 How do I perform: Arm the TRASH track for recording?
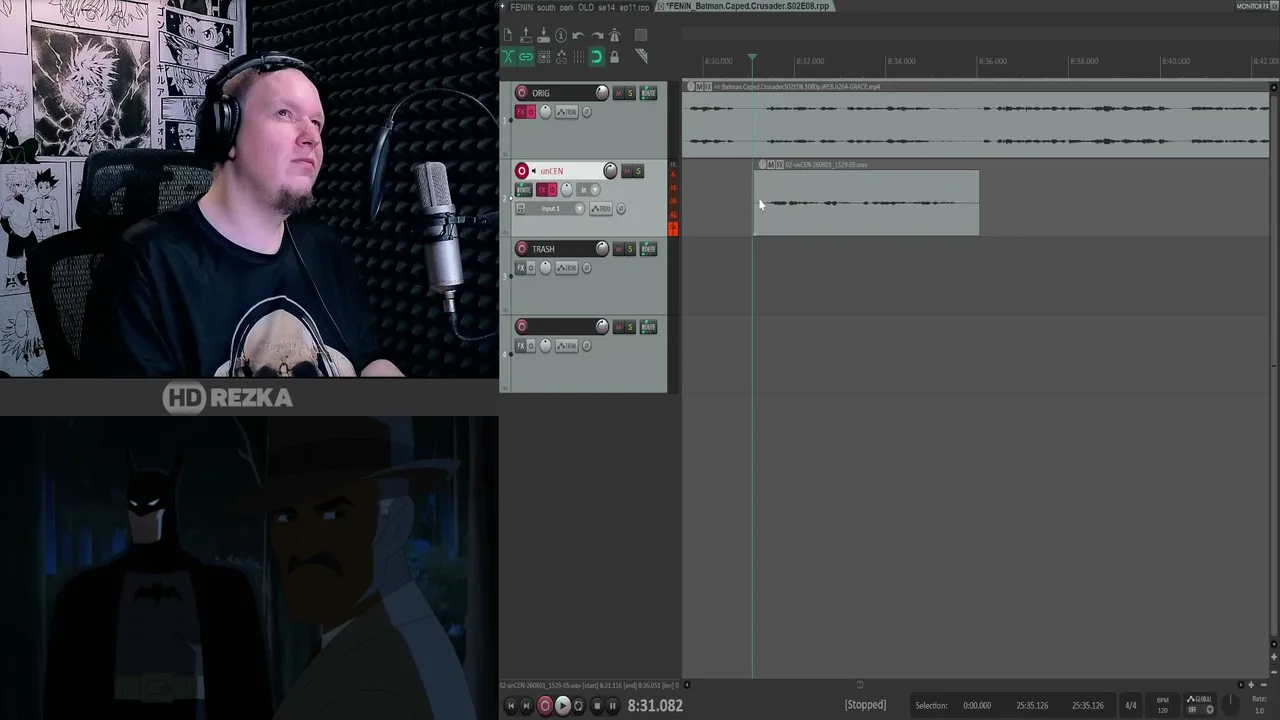(x=521, y=249)
